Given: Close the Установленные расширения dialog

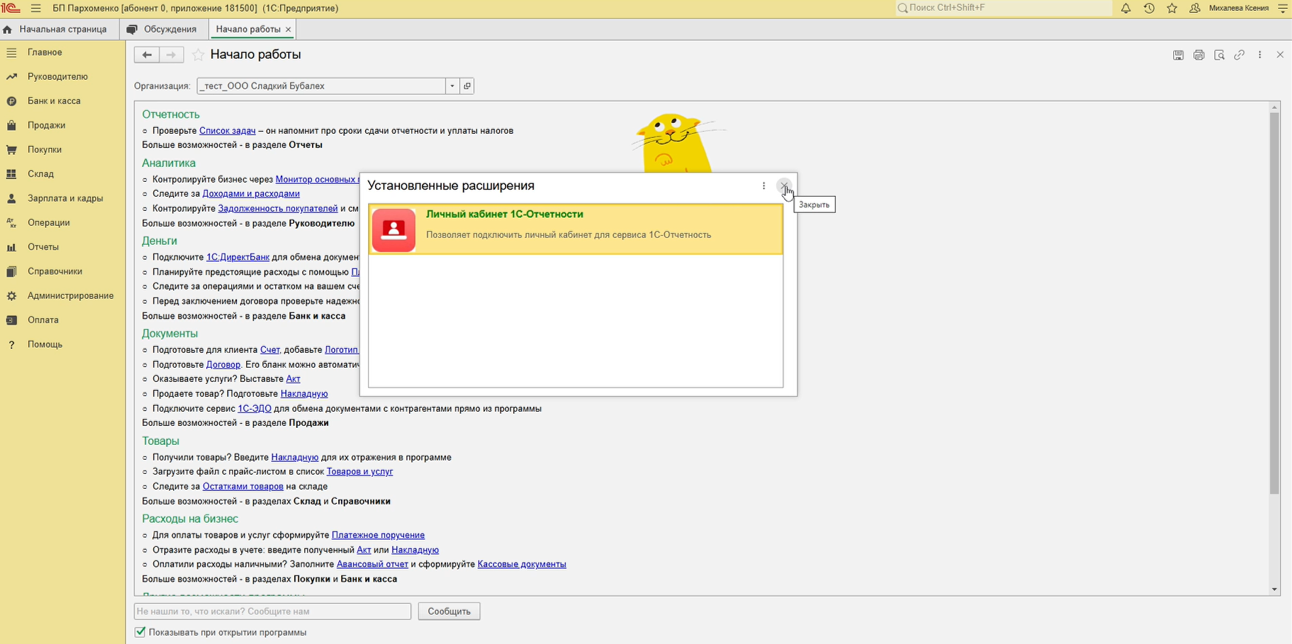Looking at the screenshot, I should pyautogui.click(x=784, y=186).
